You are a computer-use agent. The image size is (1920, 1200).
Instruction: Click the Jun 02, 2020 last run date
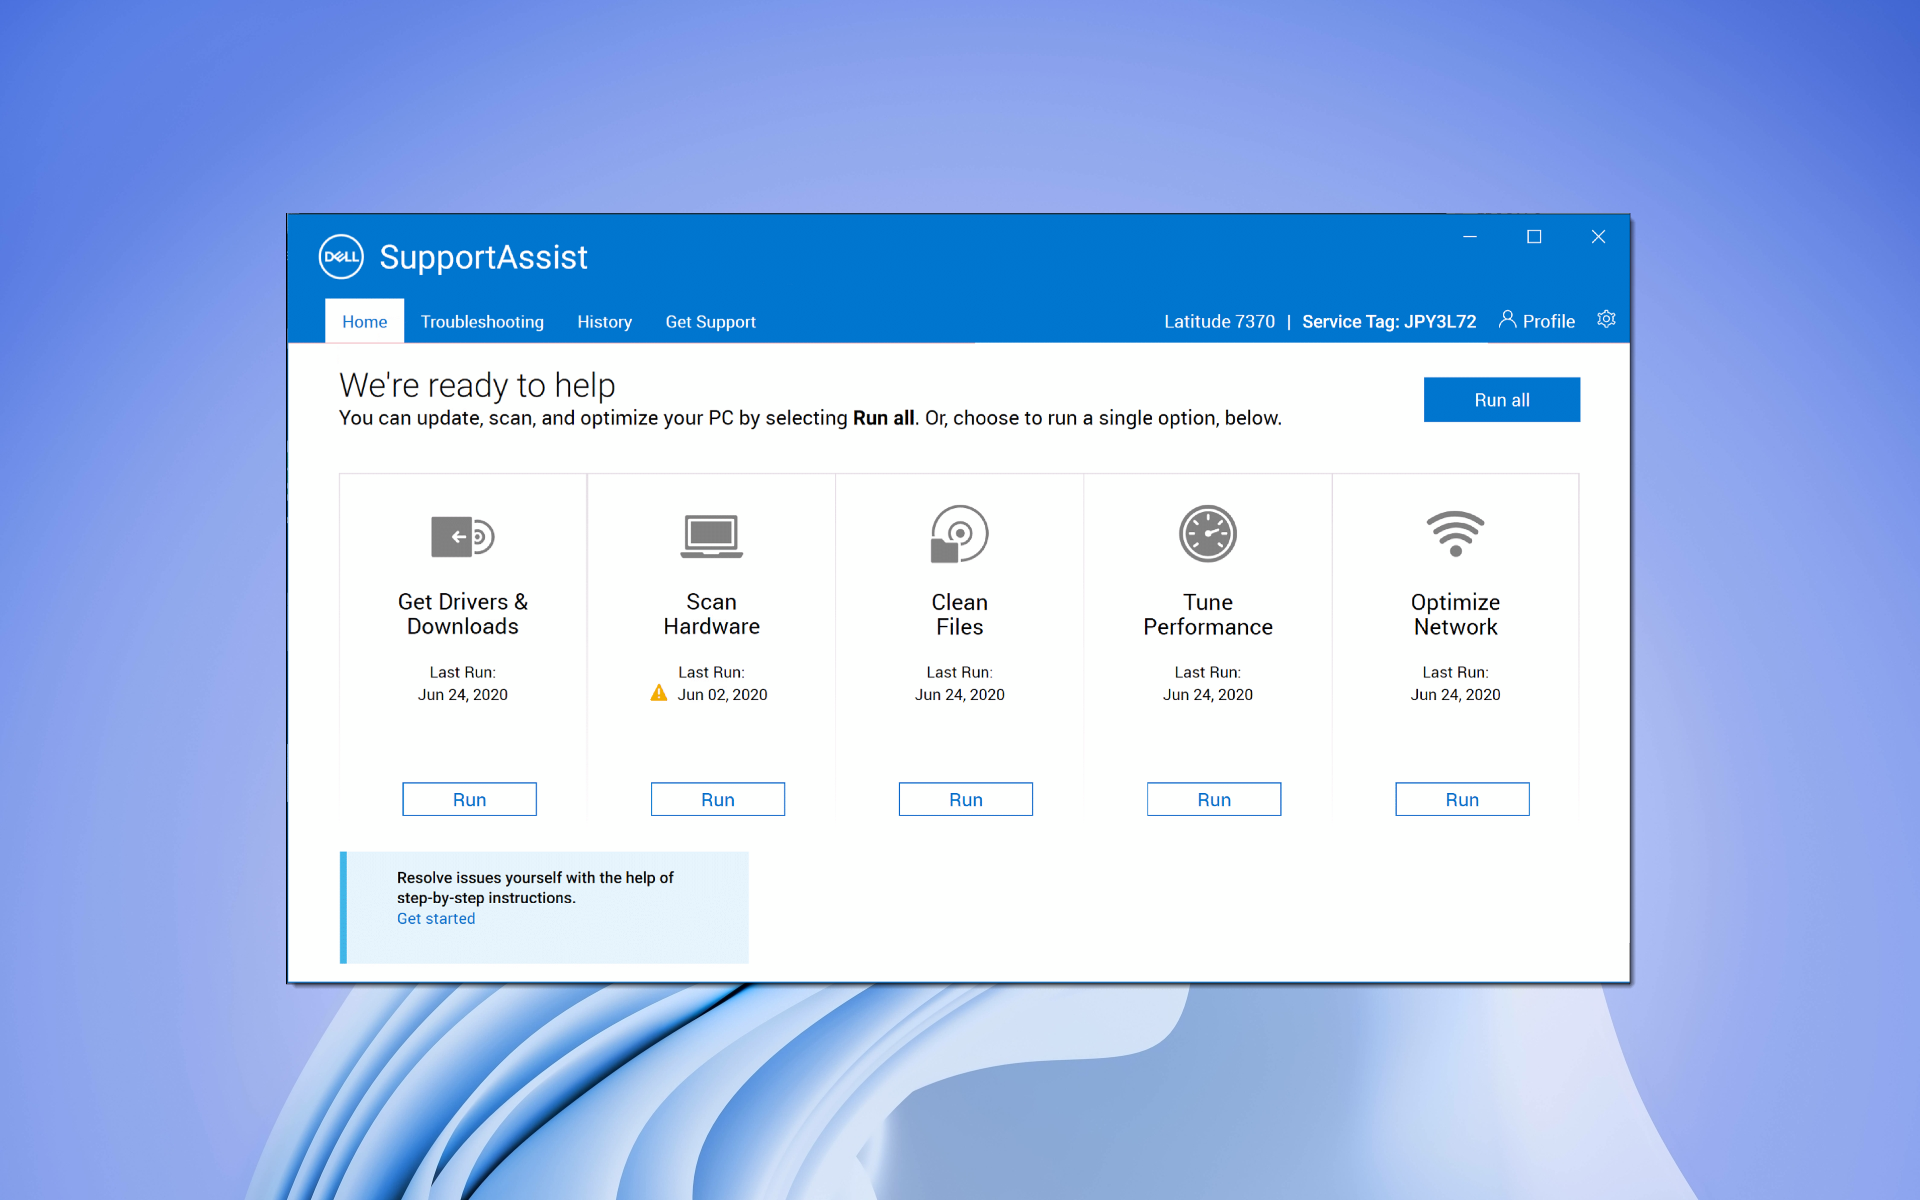722,694
